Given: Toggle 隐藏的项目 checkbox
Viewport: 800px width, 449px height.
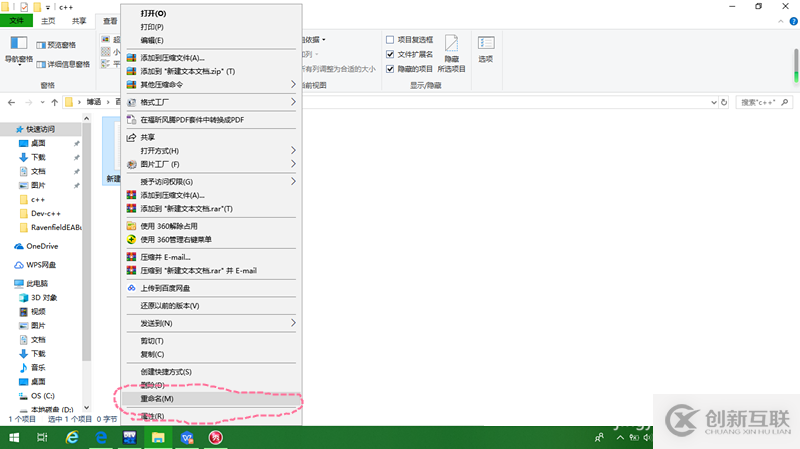Looking at the screenshot, I should pyautogui.click(x=390, y=69).
